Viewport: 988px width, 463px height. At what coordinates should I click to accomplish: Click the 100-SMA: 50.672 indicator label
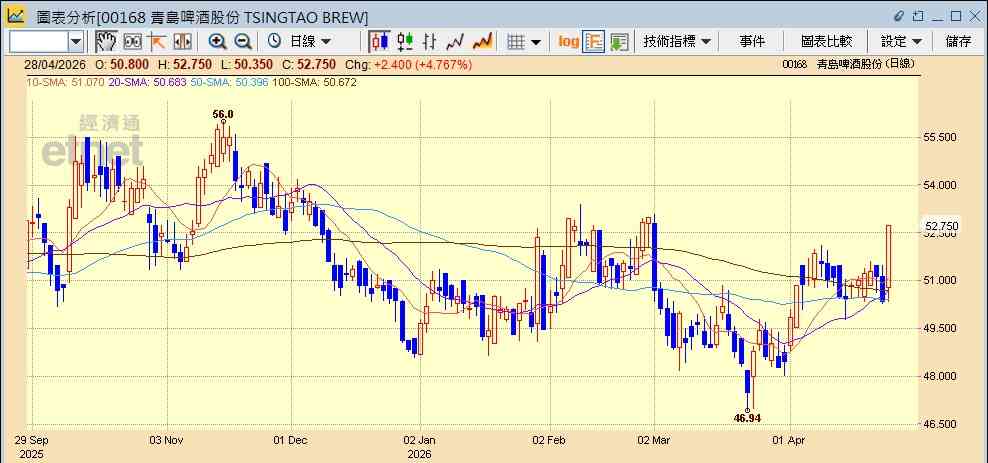click(x=316, y=82)
